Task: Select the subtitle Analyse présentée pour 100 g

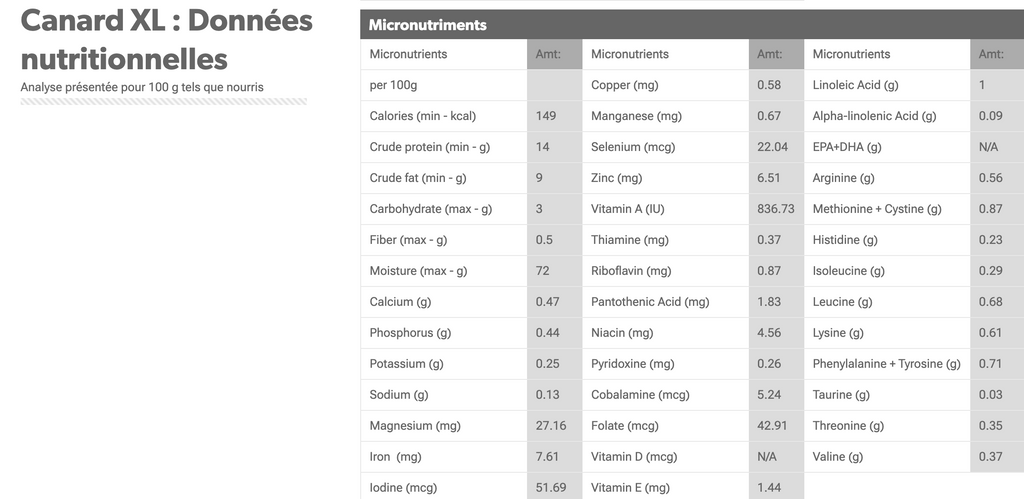Action: pyautogui.click(x=142, y=87)
